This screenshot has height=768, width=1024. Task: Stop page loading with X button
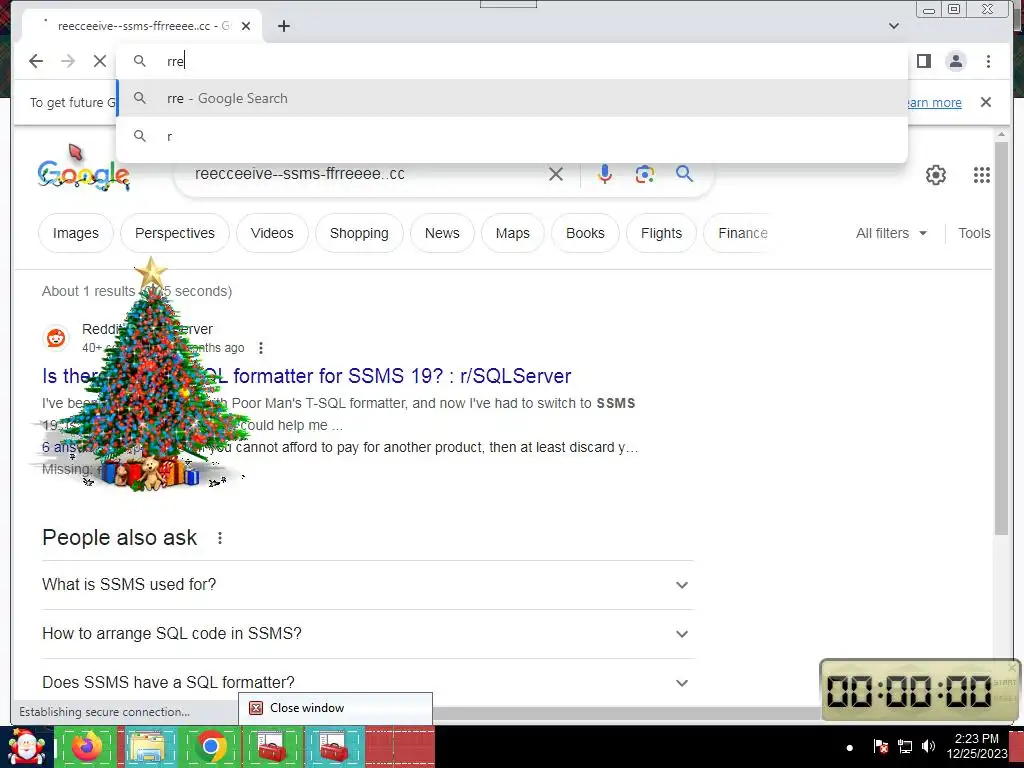99,61
